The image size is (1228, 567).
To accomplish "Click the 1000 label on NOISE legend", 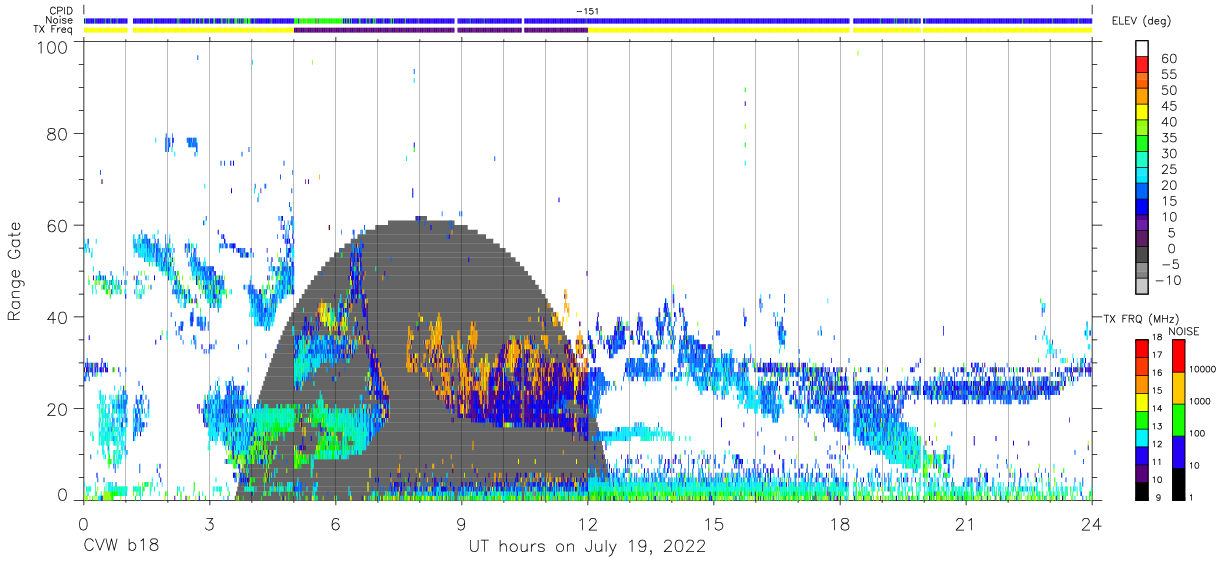I will coord(1201,401).
